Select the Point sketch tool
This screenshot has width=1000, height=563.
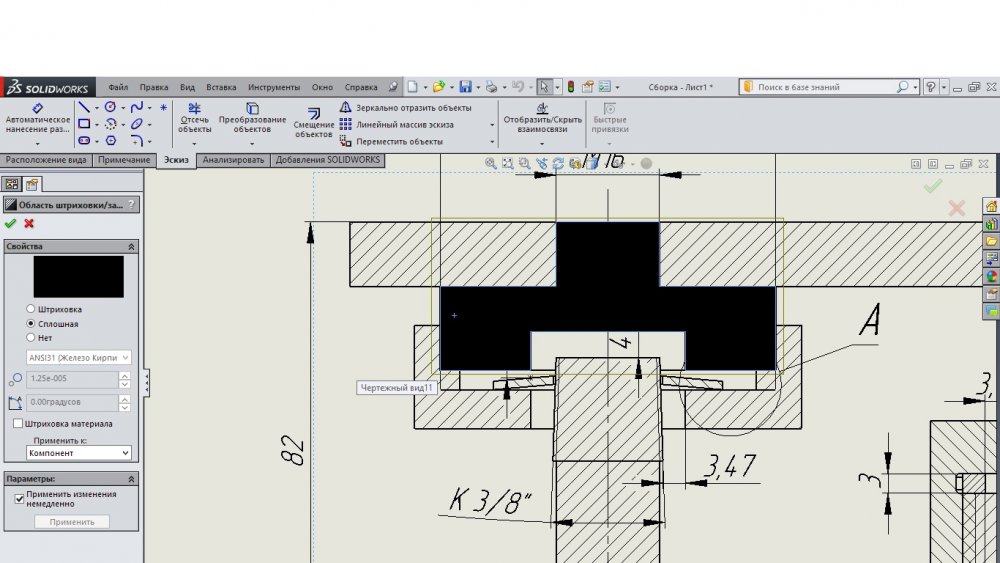163,108
